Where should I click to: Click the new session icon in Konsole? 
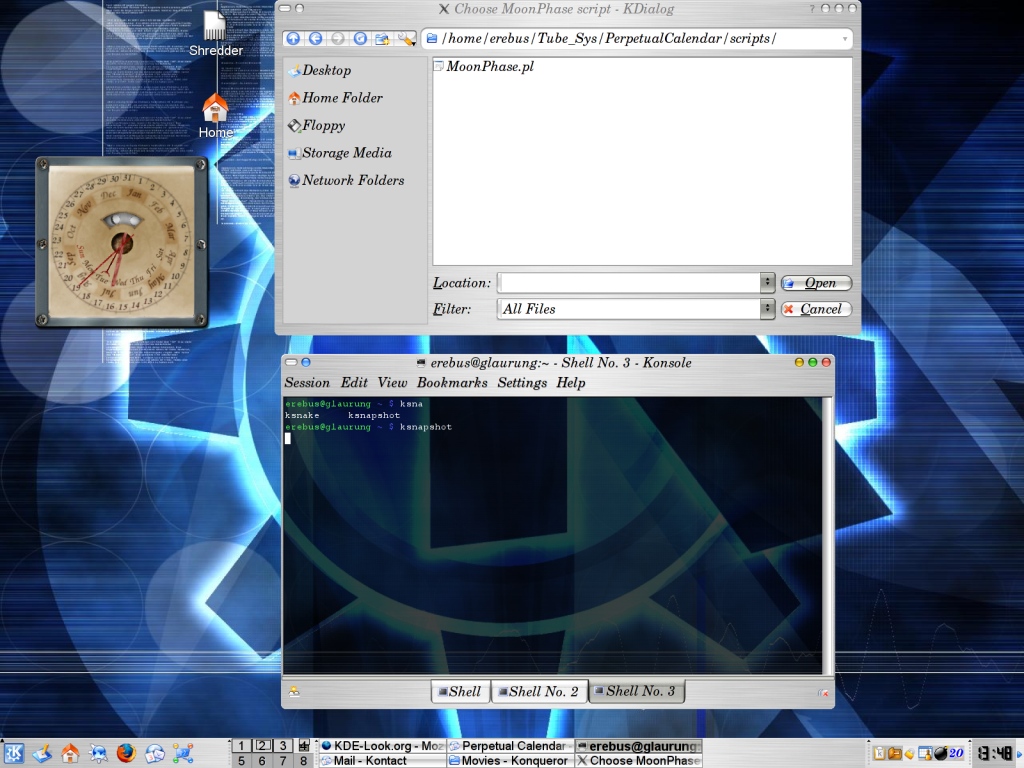tap(295, 692)
